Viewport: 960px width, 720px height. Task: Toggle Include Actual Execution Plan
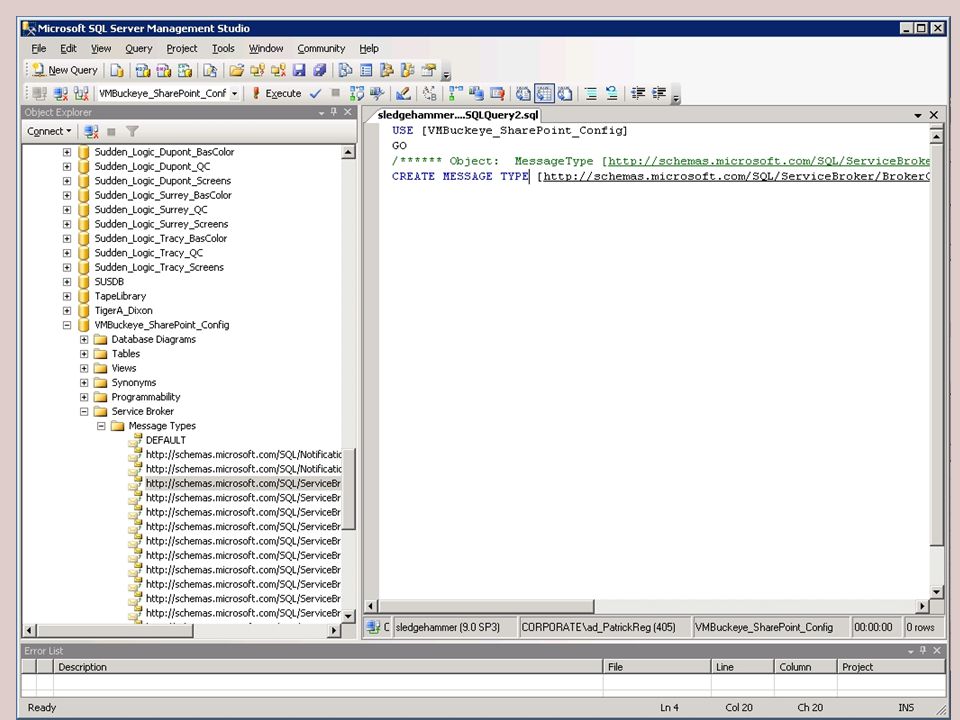[456, 94]
